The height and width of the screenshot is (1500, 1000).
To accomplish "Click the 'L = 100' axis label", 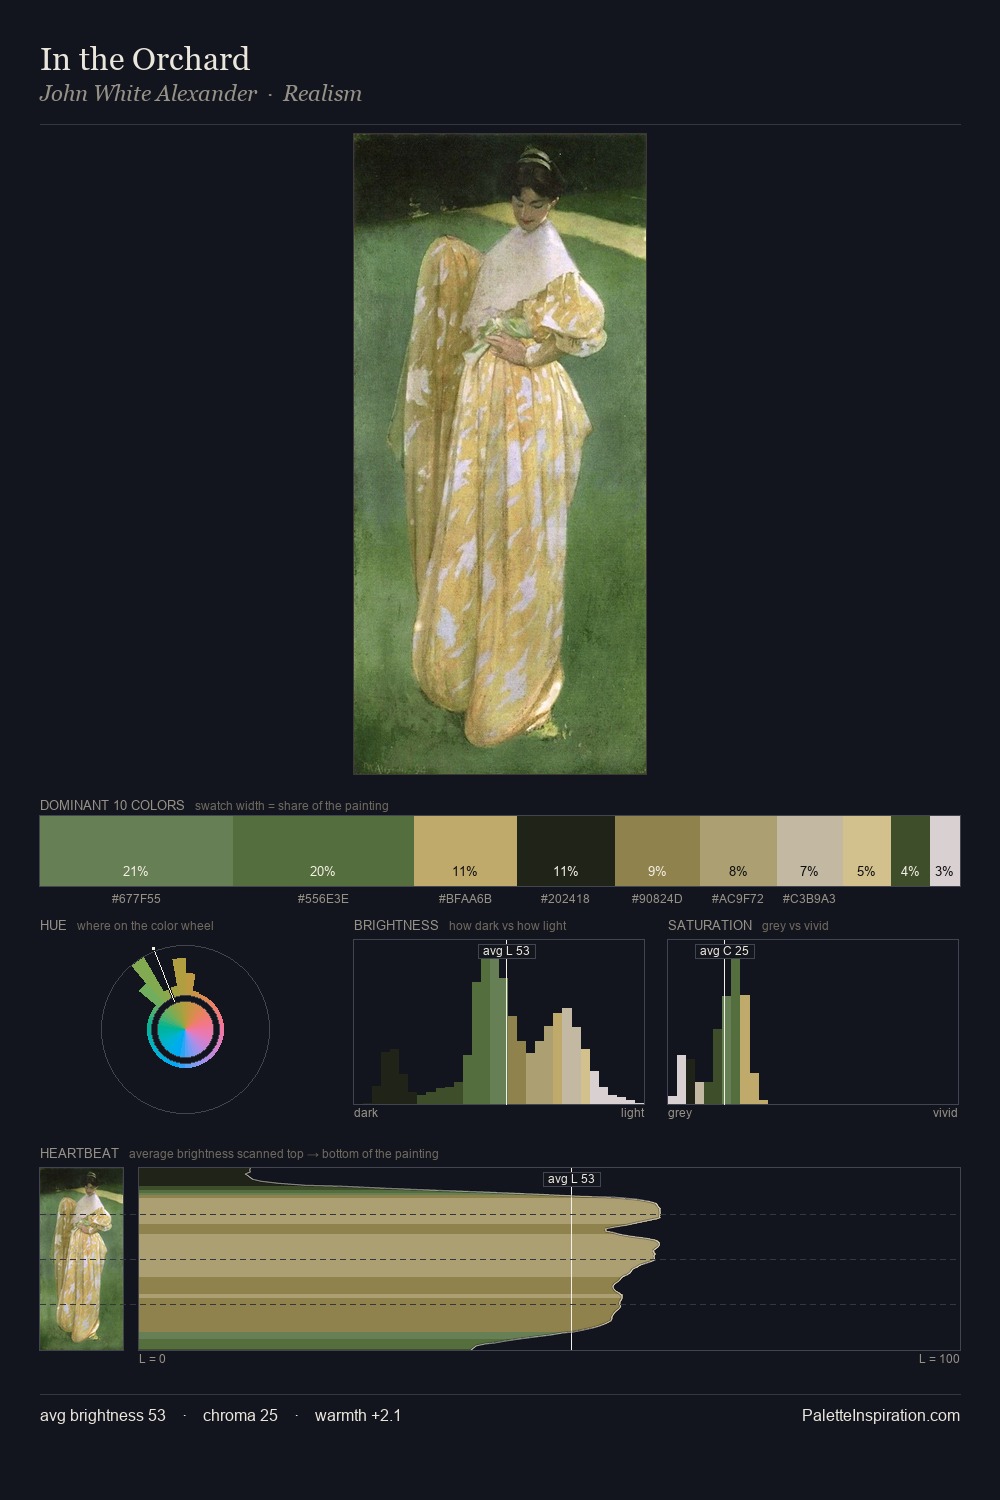I will [x=939, y=1358].
